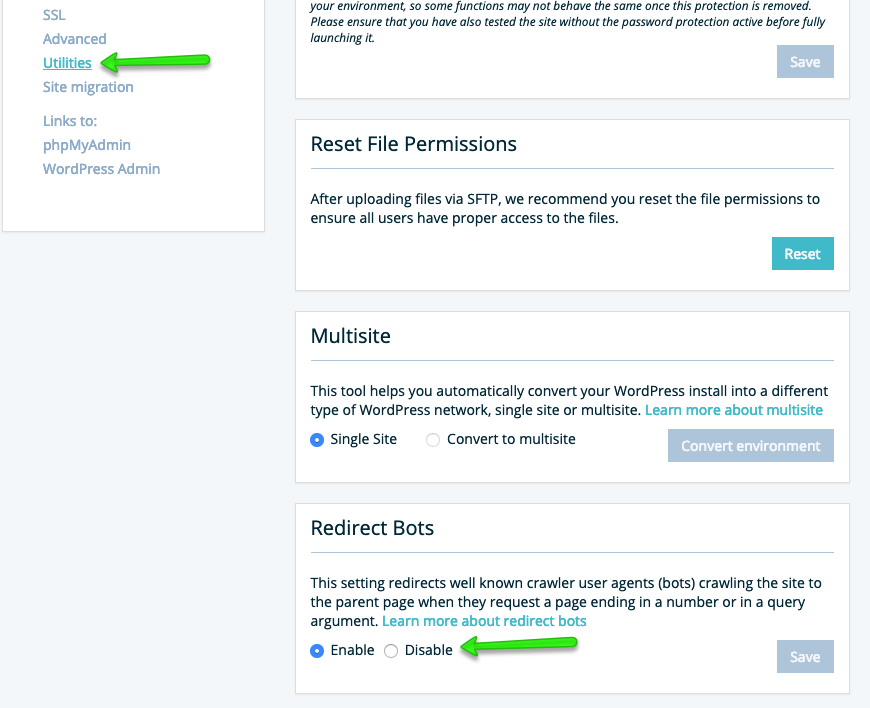Image resolution: width=870 pixels, height=708 pixels.
Task: Open the Utilities section in sidebar
Action: coord(67,62)
